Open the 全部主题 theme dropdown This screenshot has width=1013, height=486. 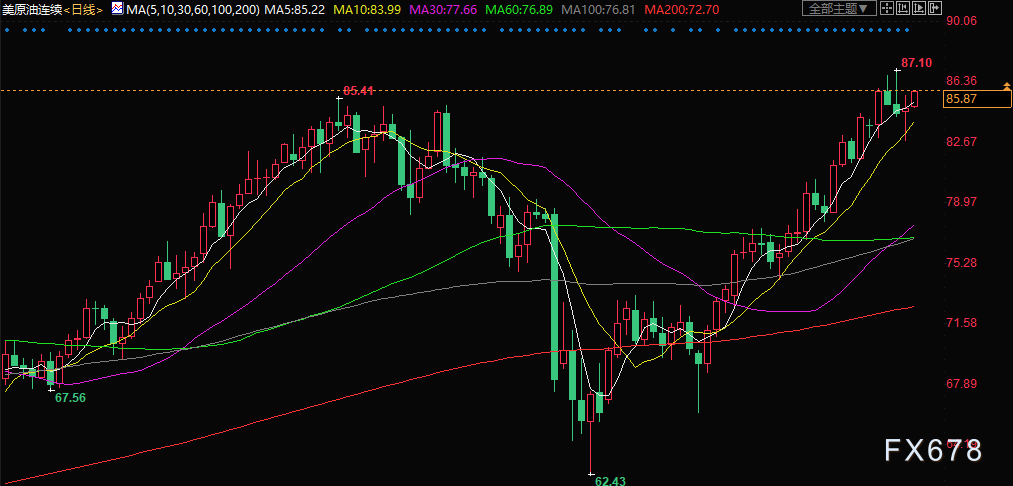coord(840,8)
